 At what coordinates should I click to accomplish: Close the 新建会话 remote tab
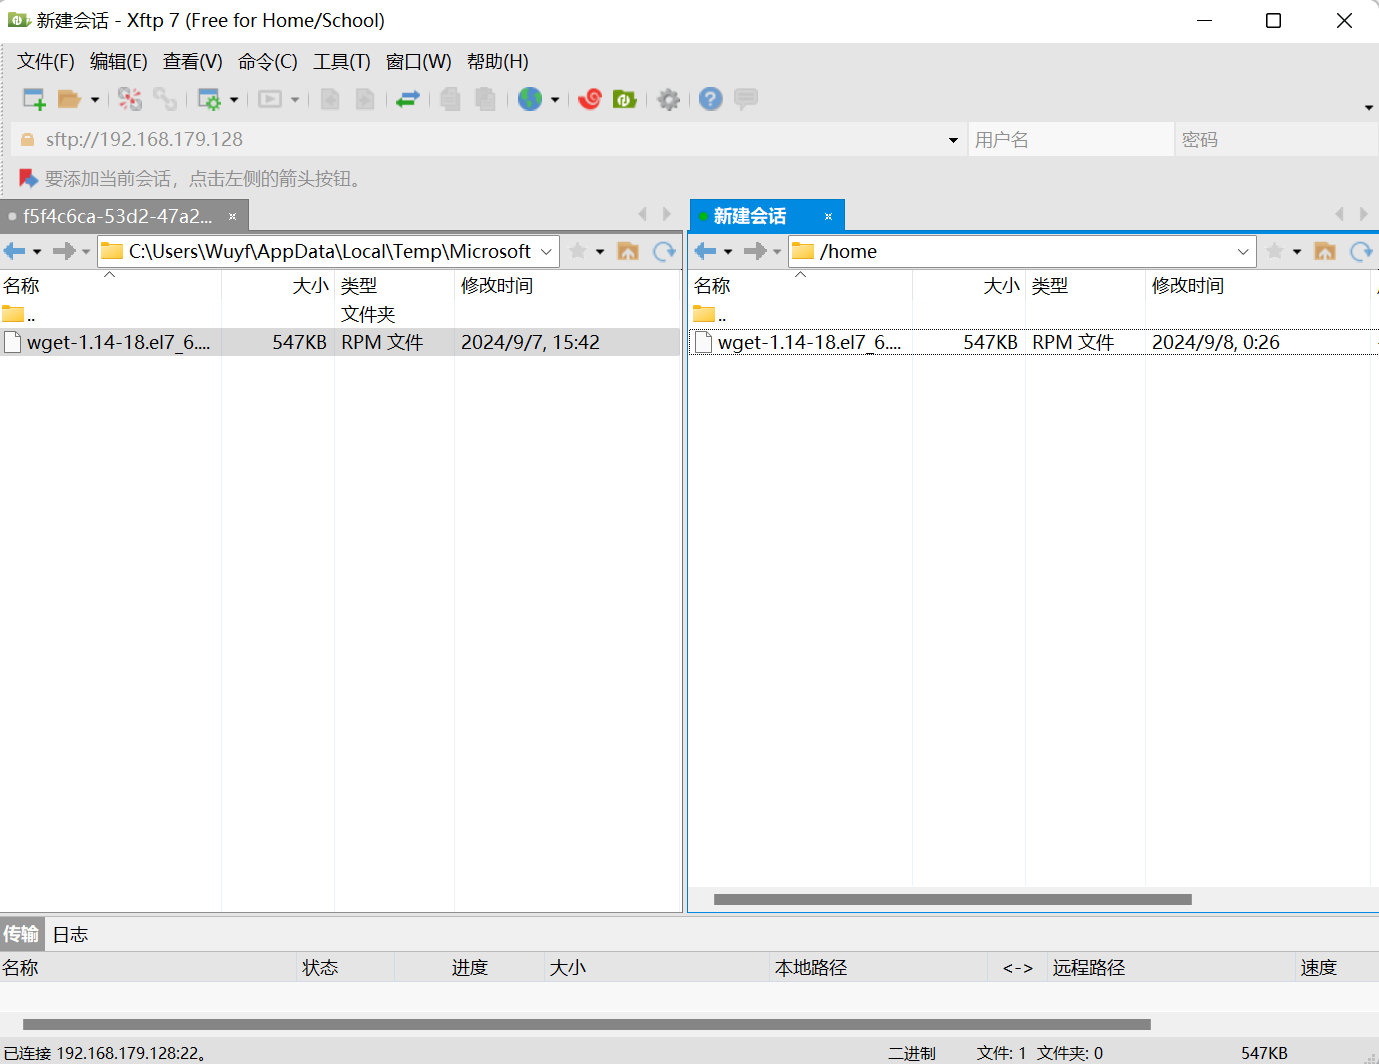point(828,216)
